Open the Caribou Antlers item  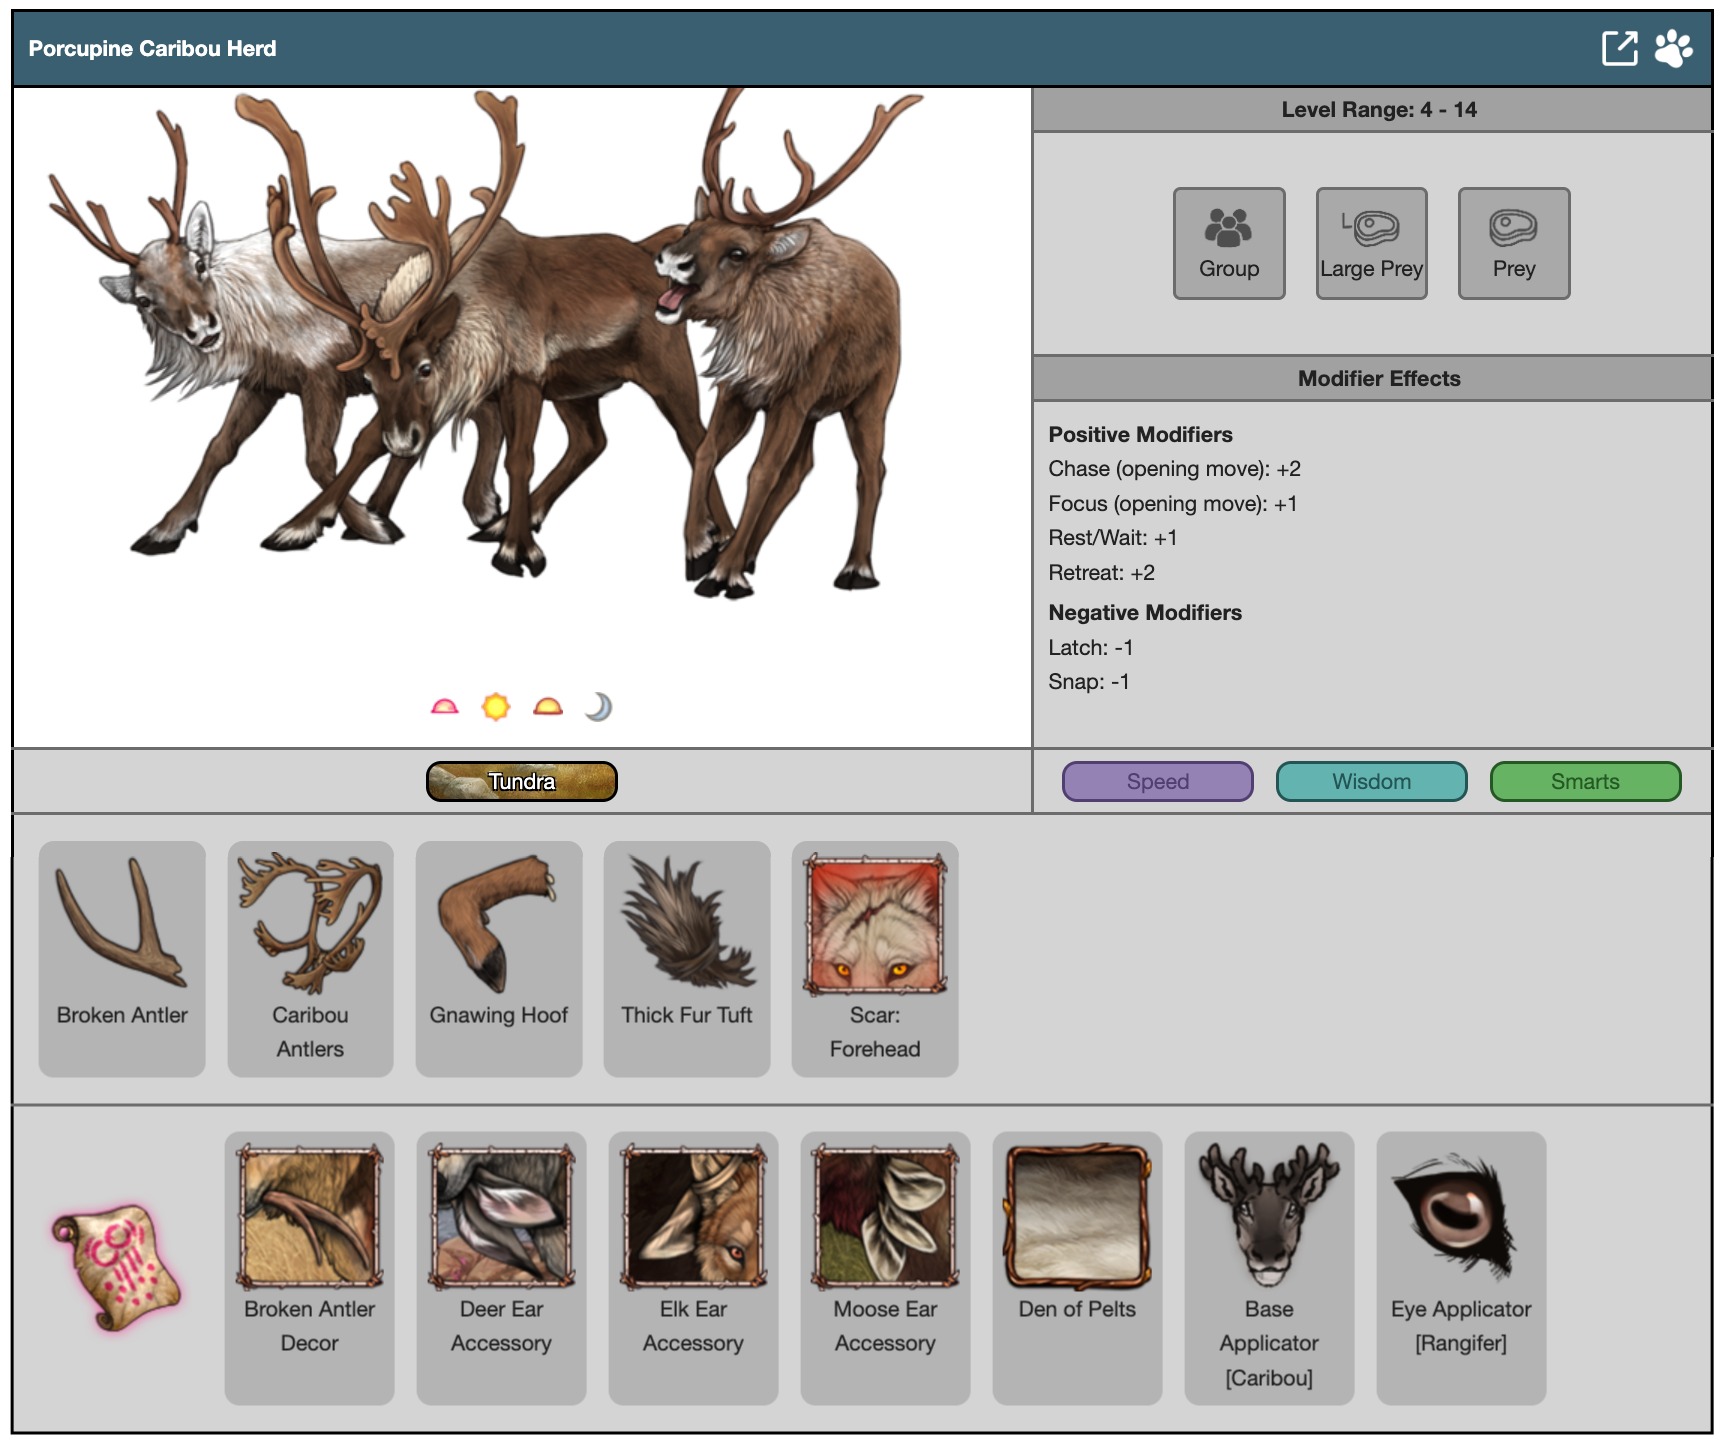(310, 957)
